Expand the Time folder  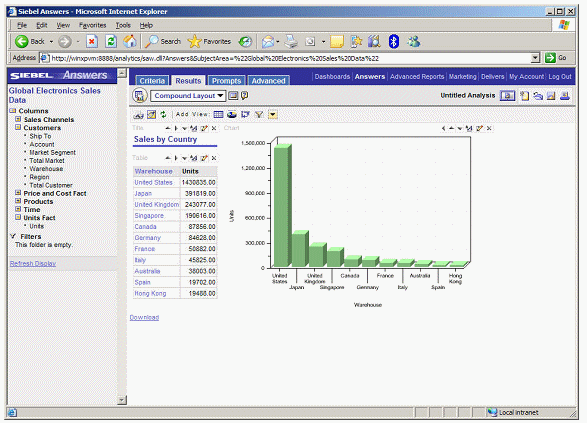click(x=18, y=209)
